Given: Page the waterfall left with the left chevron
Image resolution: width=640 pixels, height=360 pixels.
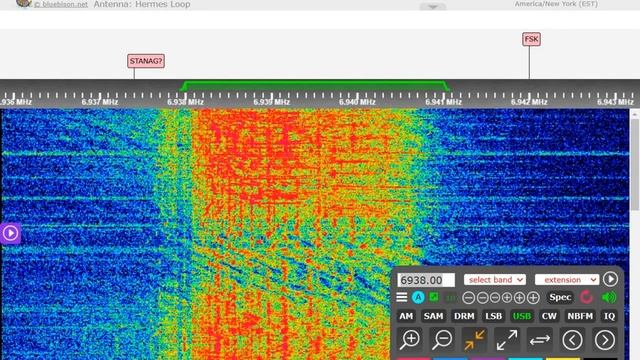Looking at the screenshot, I should tap(572, 340).
